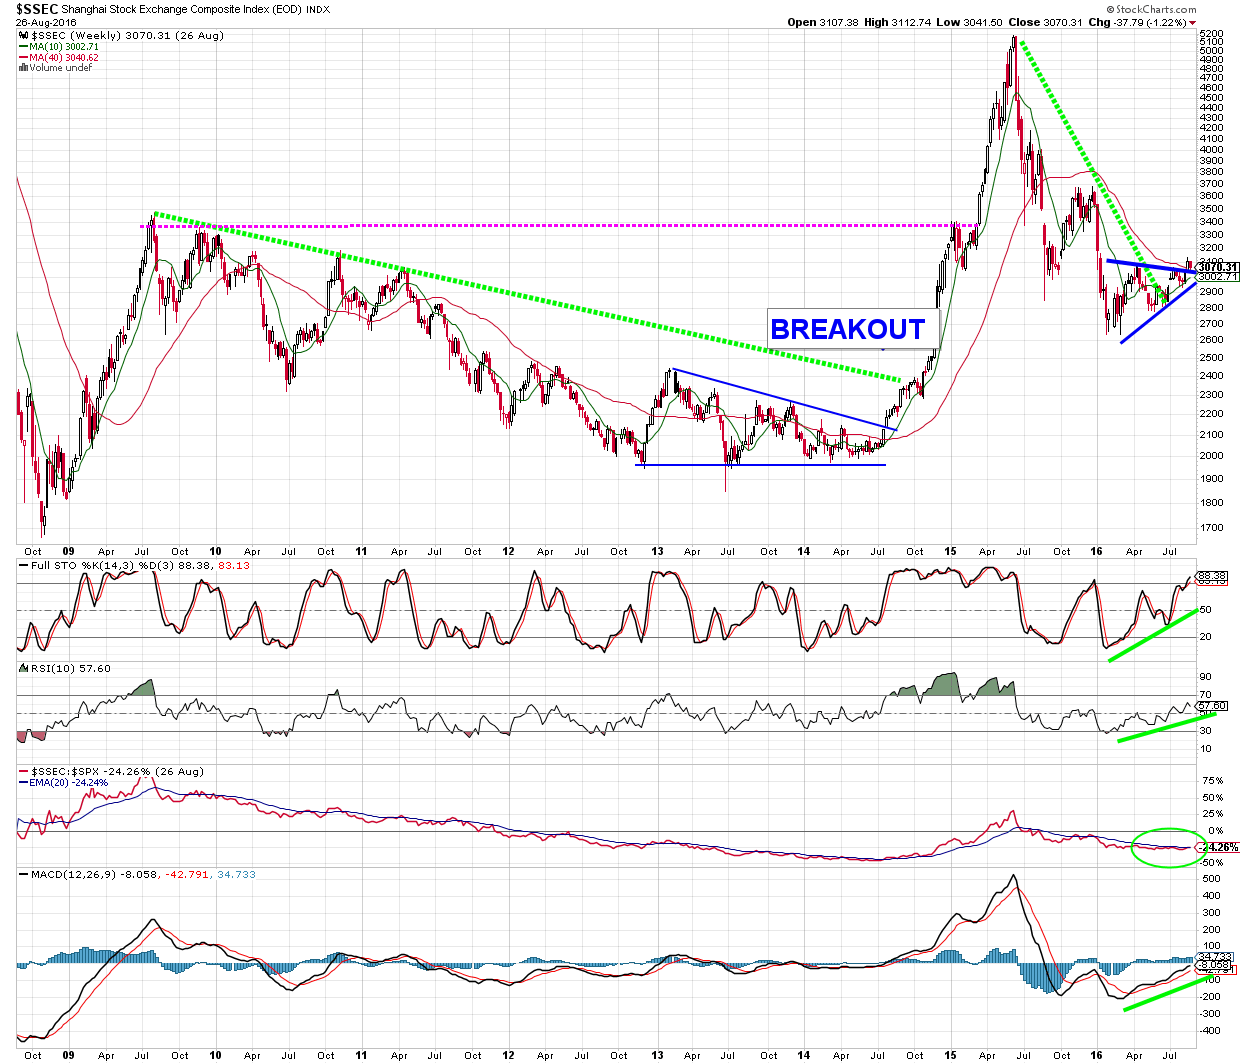Click the red down arrow after Chg value
The image size is (1240, 1064).
click(x=1192, y=22)
